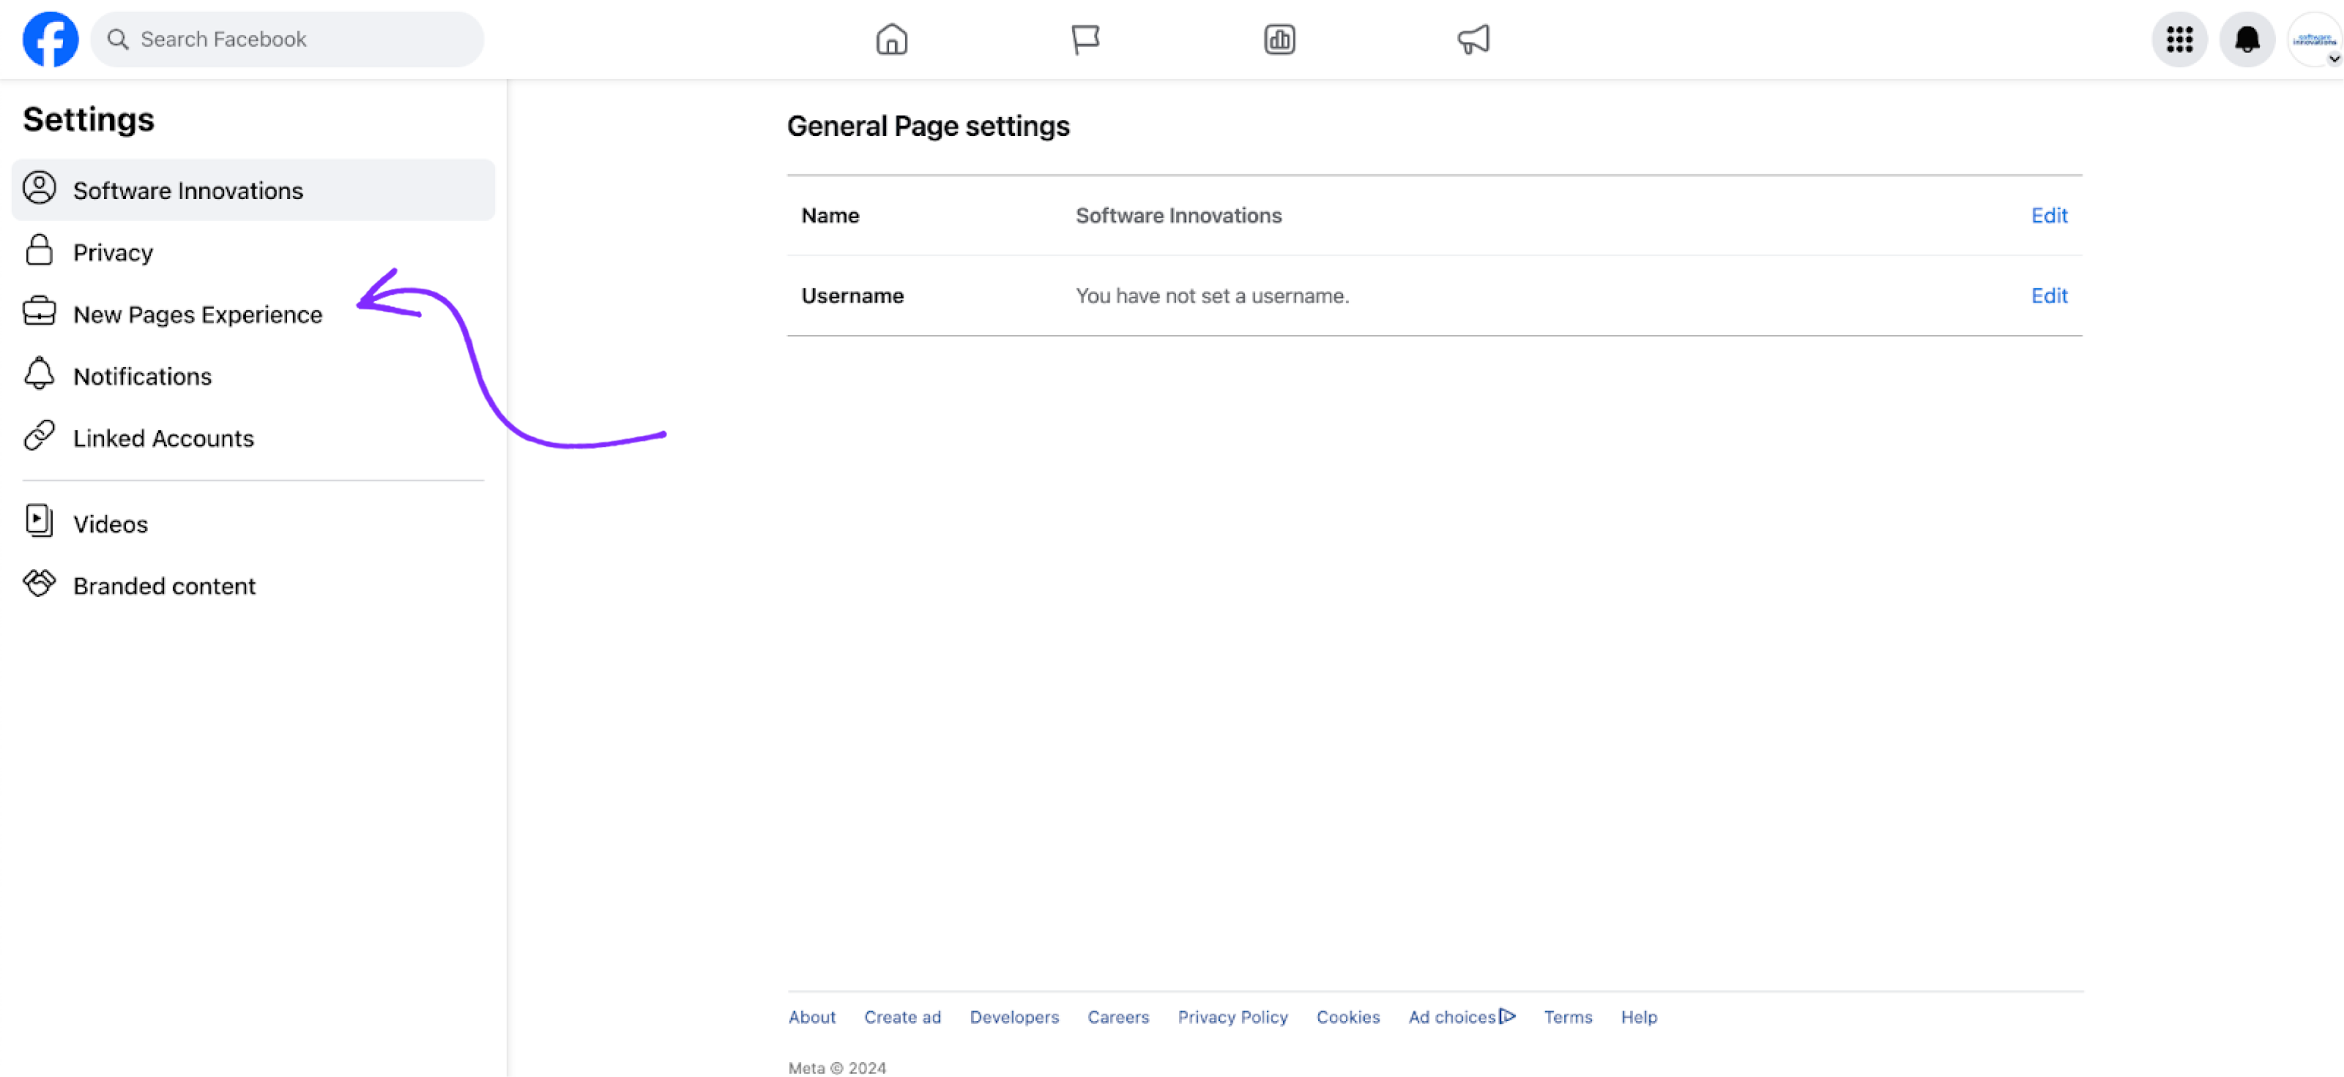Click the Software Innovations profile icon
The height and width of the screenshot is (1077, 2344).
39,188
